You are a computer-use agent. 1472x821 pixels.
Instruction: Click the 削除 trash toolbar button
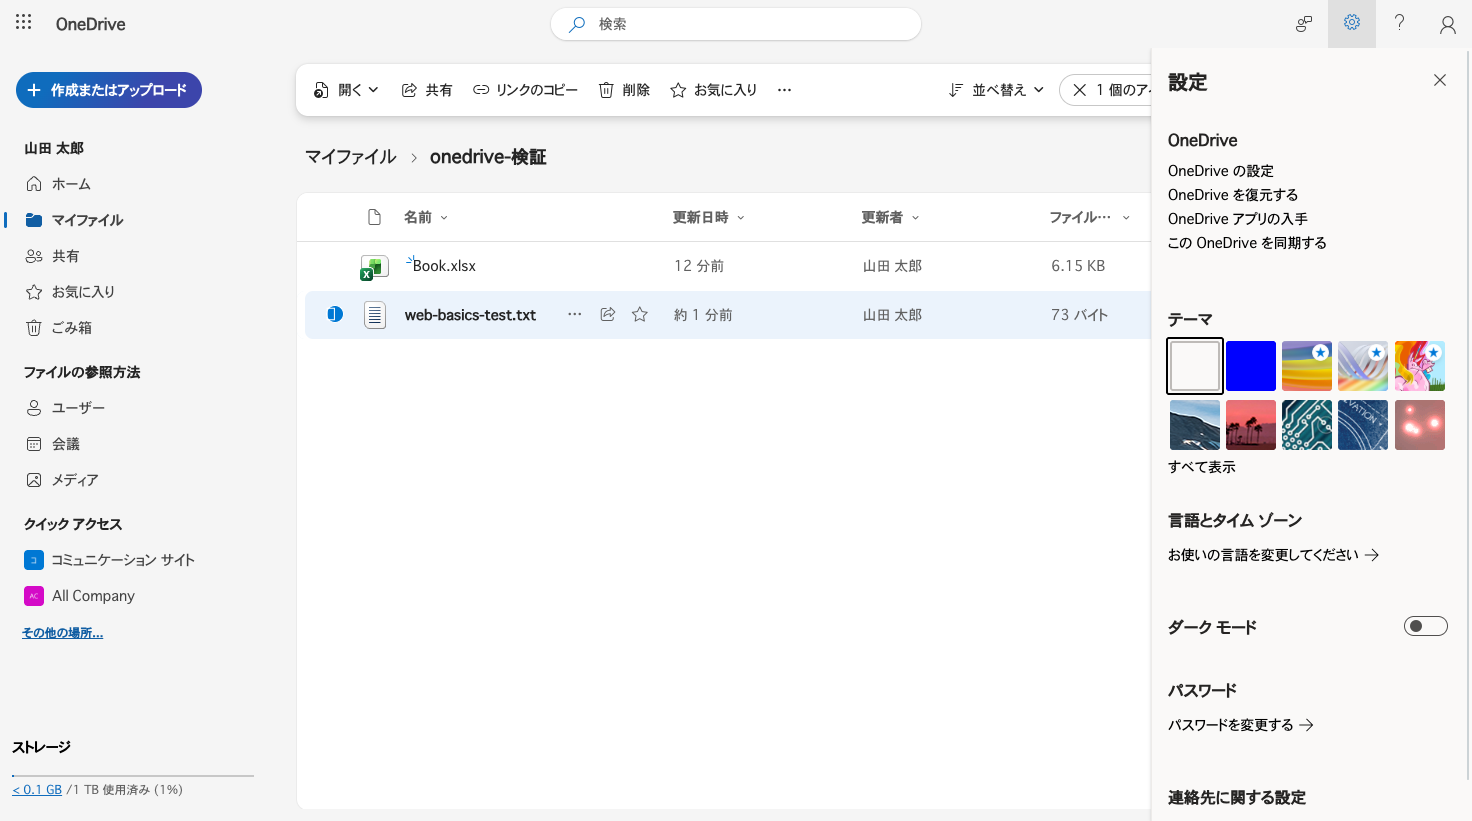click(624, 90)
